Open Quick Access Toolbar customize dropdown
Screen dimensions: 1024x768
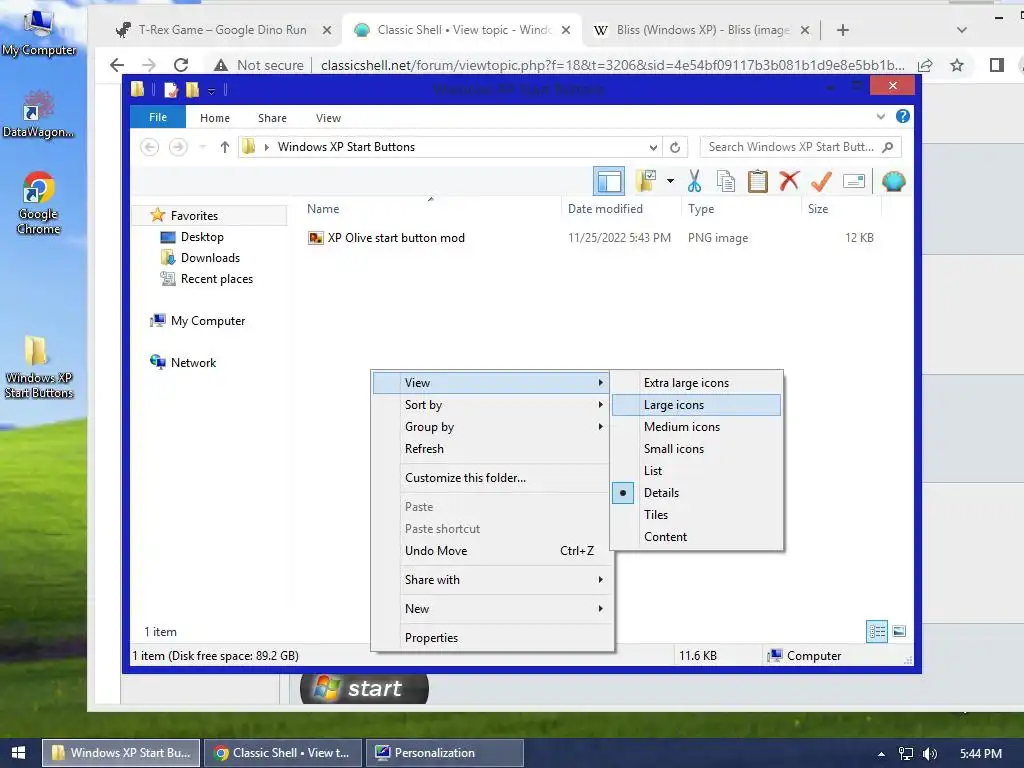tap(211, 90)
